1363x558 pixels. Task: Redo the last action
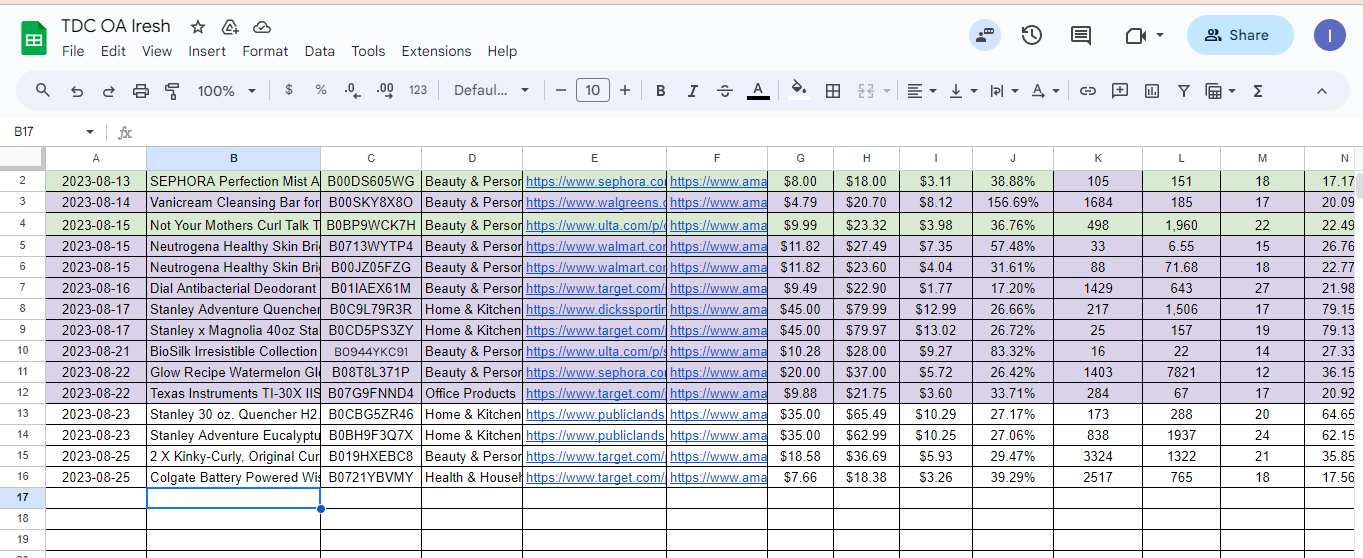coord(108,91)
